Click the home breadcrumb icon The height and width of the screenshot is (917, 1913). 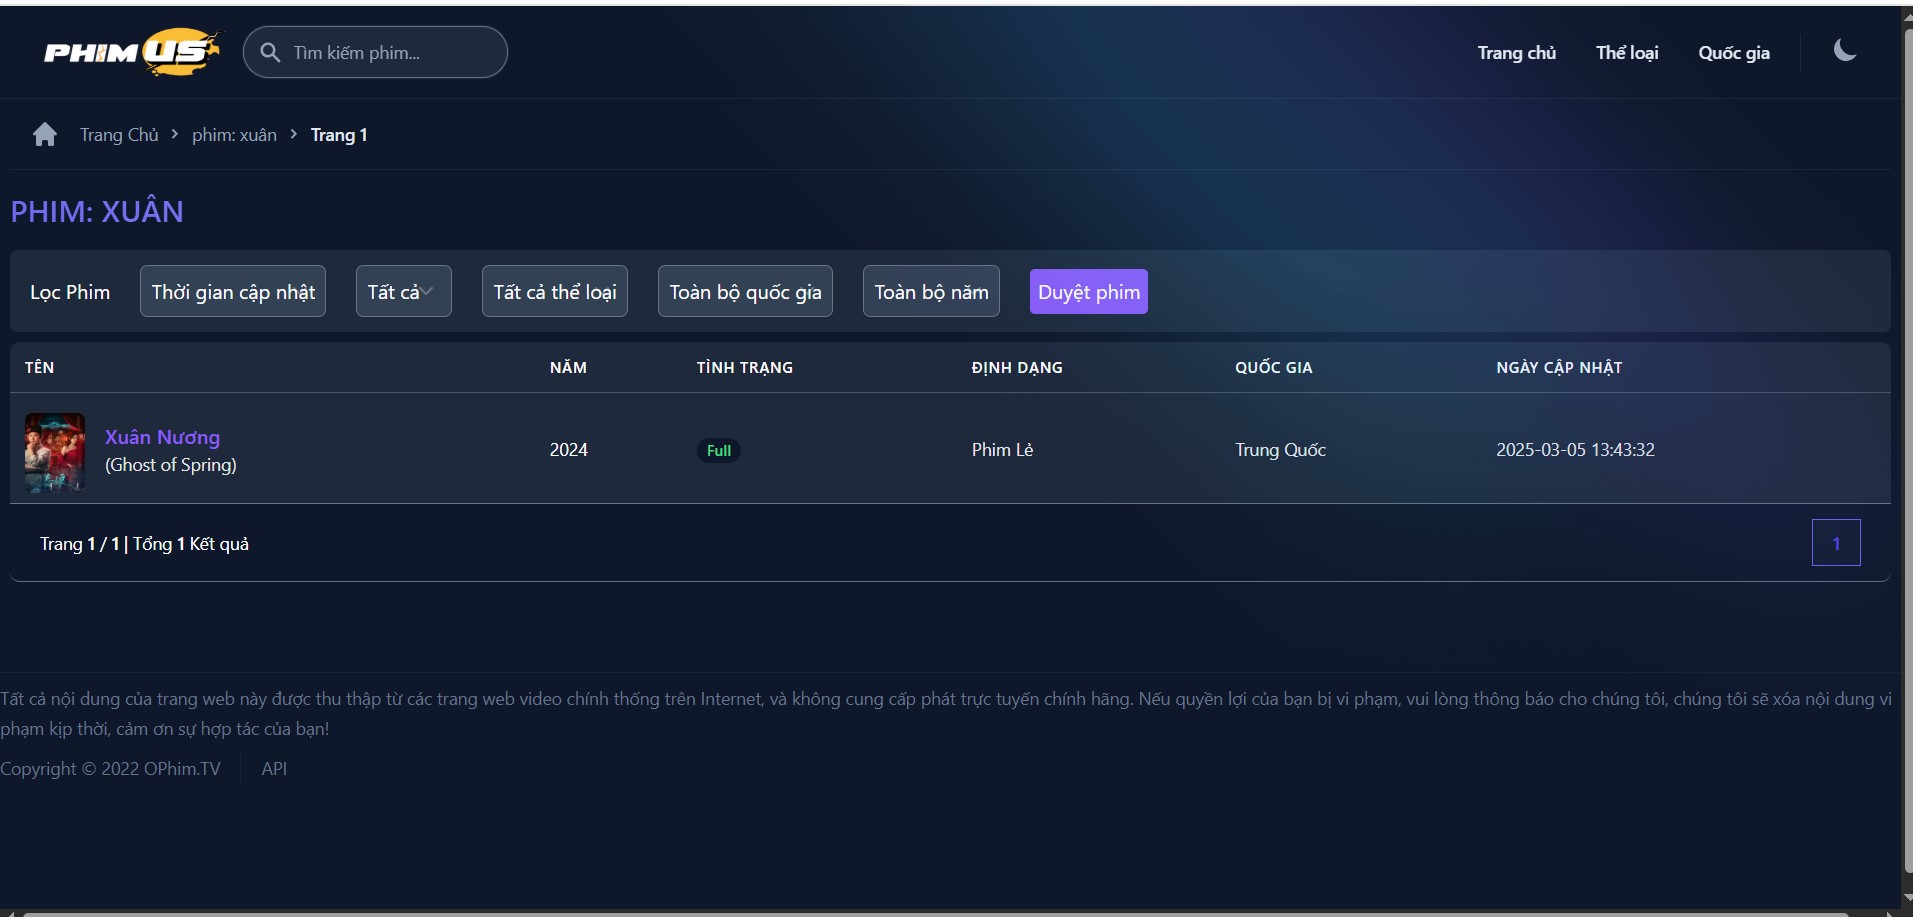45,135
